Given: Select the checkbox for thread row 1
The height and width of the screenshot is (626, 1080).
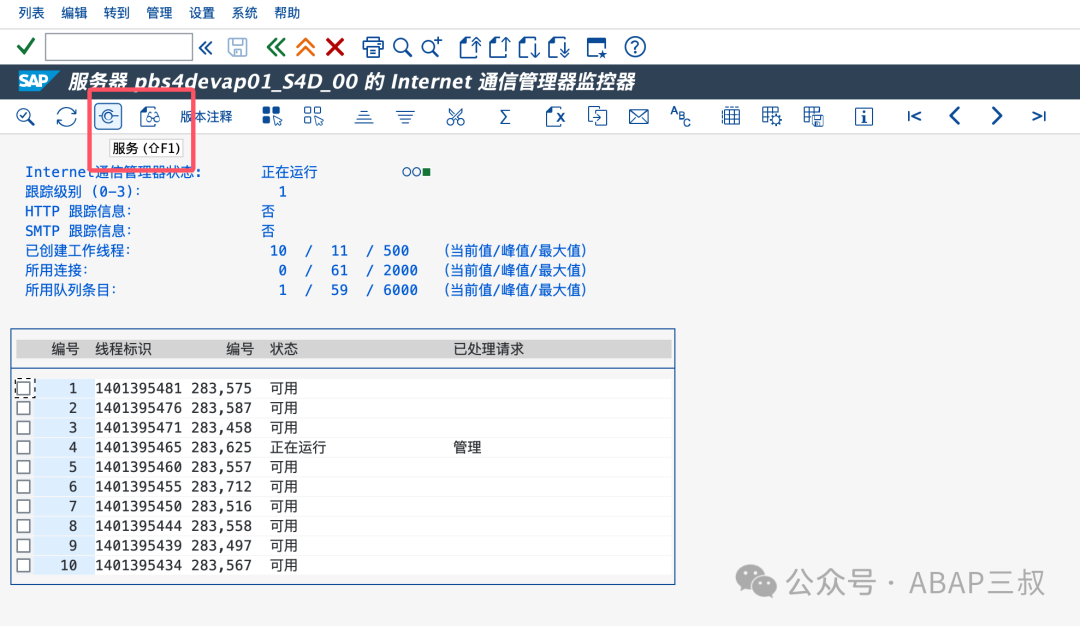Looking at the screenshot, I should click(24, 387).
